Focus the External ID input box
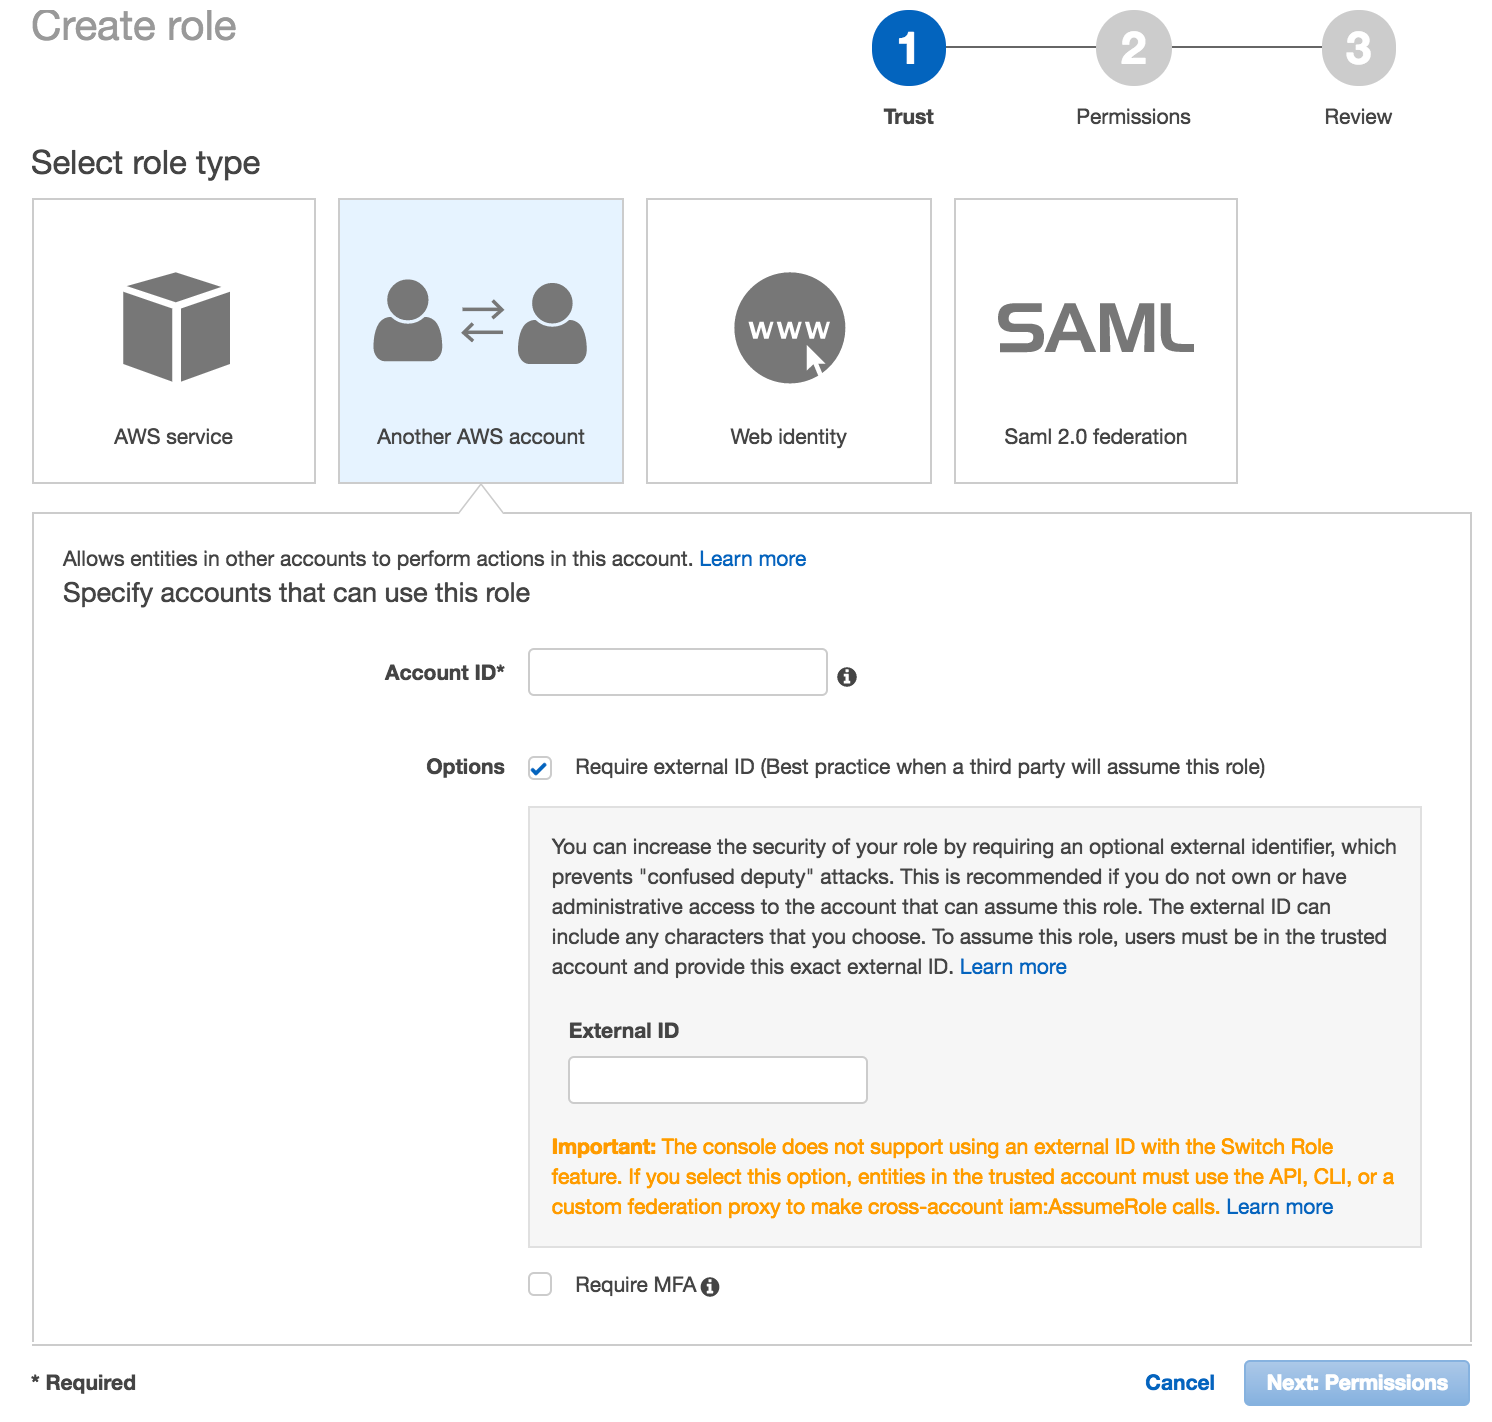Image resolution: width=1492 pixels, height=1422 pixels. click(717, 1080)
